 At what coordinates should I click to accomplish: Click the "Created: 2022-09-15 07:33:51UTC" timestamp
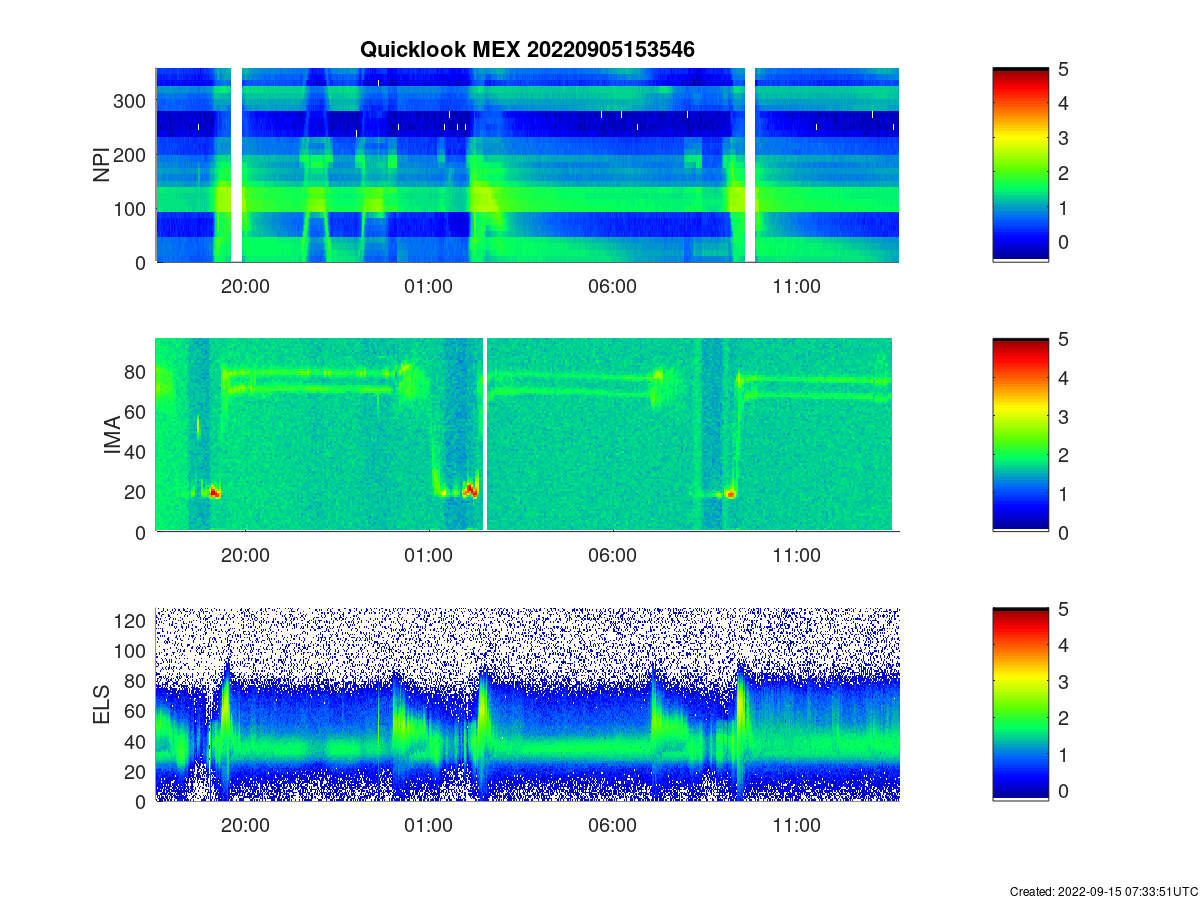point(1103,891)
